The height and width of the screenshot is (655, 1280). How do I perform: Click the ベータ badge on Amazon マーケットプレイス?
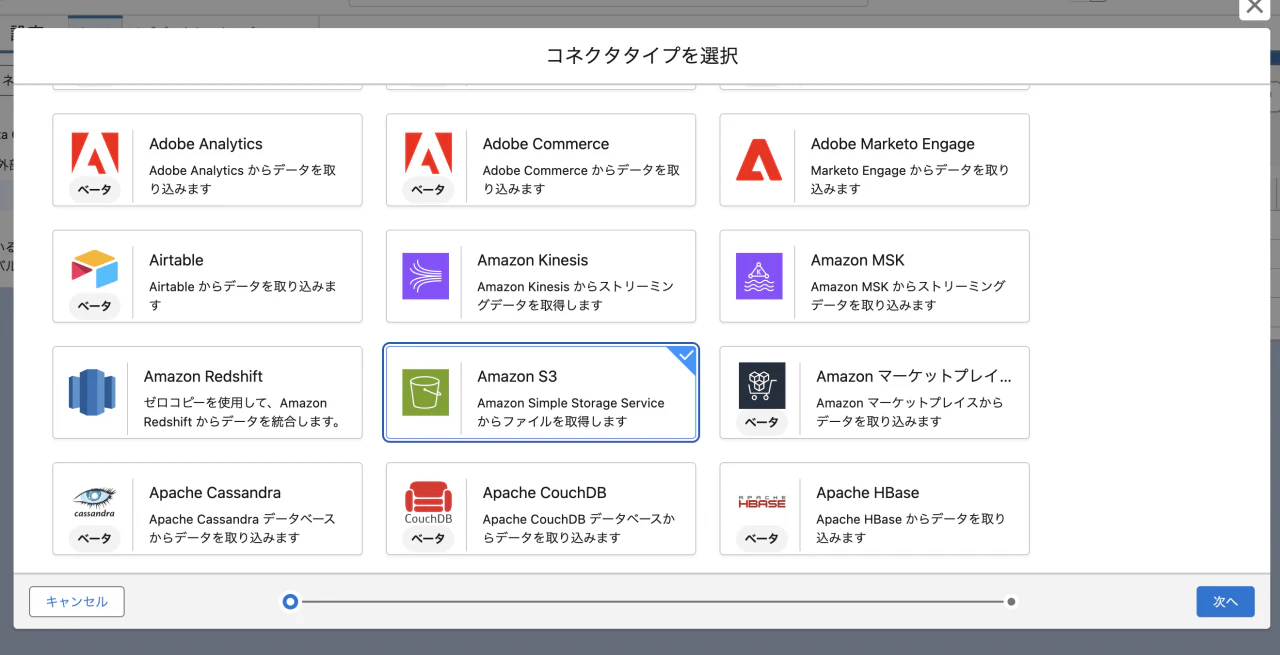coord(762,422)
